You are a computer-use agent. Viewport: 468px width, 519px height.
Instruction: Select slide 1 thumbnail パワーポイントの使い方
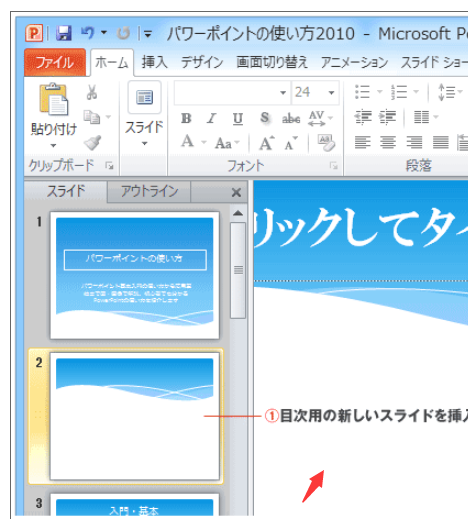(x=135, y=275)
